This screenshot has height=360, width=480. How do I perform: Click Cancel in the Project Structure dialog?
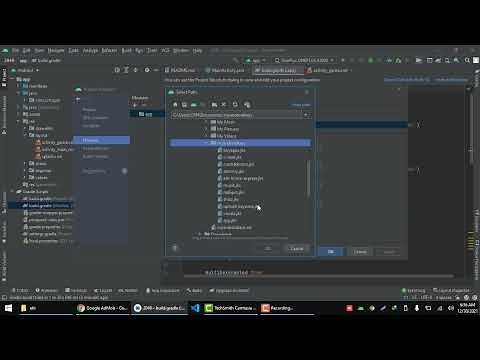(x=360, y=252)
